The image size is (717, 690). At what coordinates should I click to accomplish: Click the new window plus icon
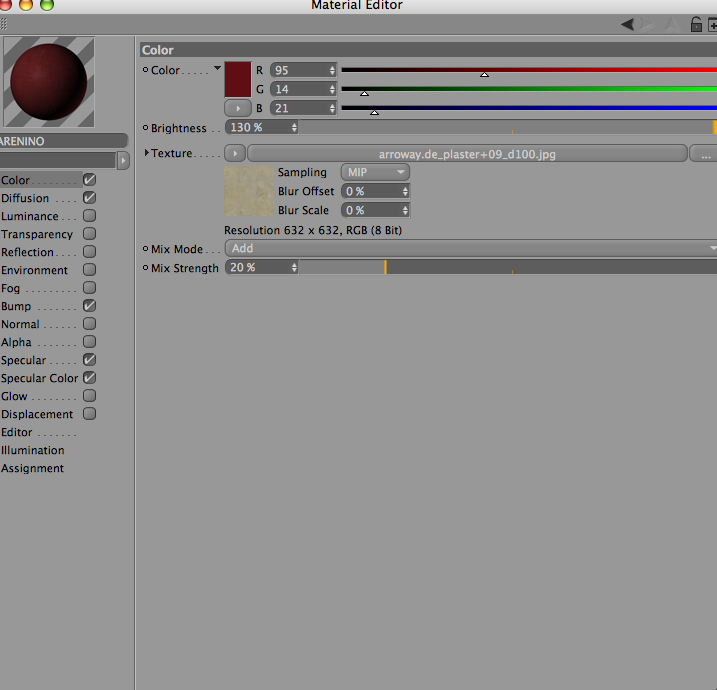click(712, 25)
